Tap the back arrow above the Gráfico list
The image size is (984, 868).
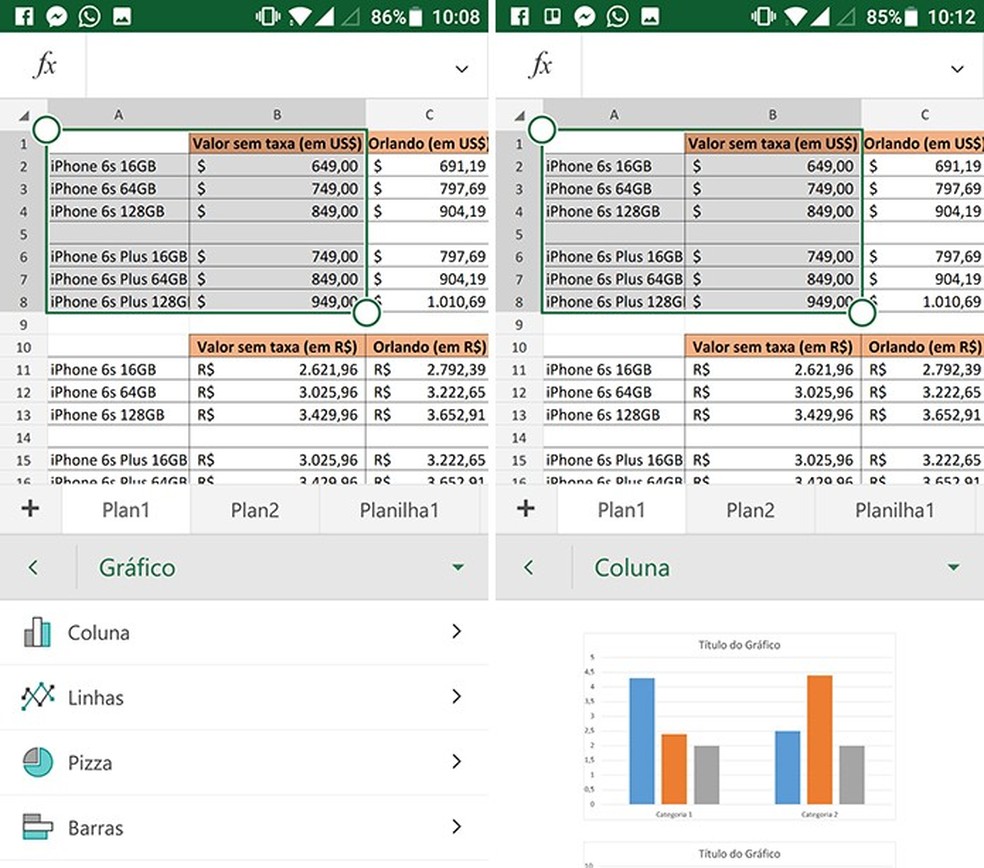click(x=35, y=567)
